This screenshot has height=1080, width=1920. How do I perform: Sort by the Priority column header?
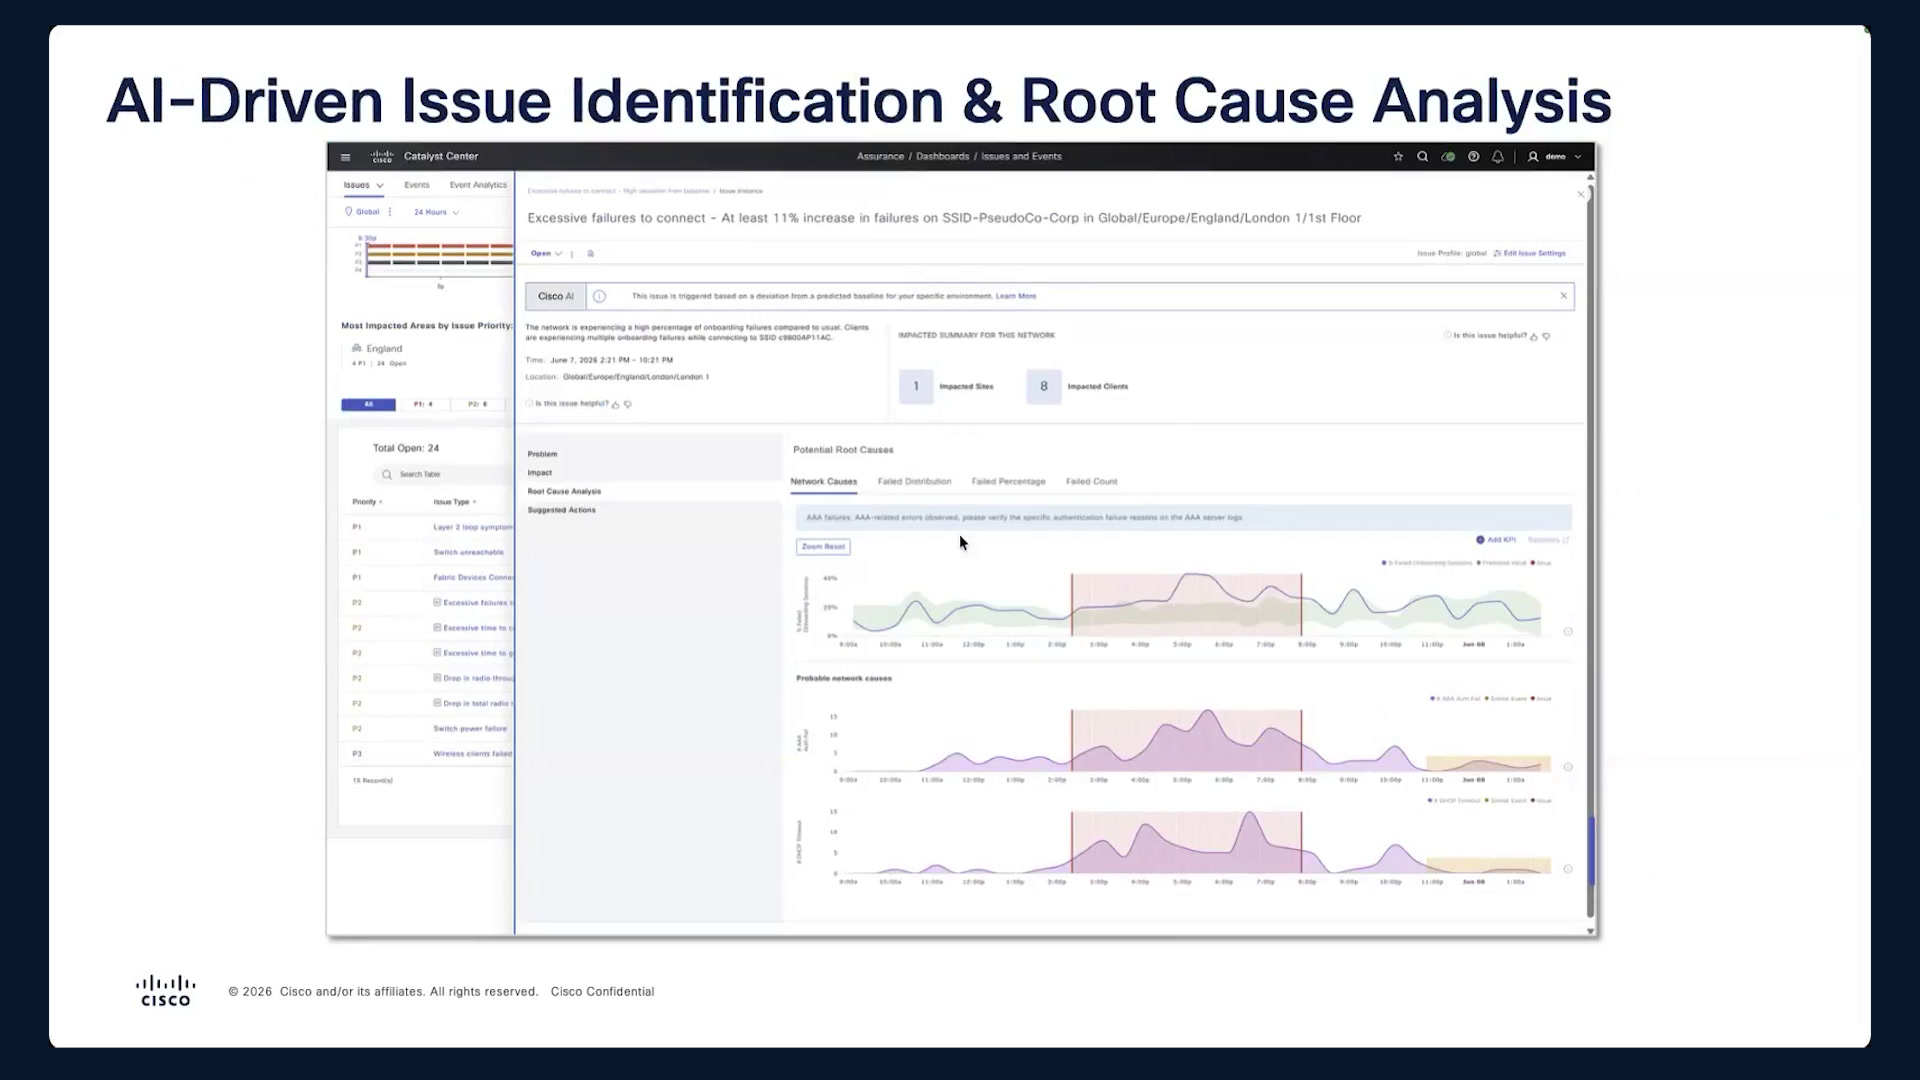tap(367, 502)
